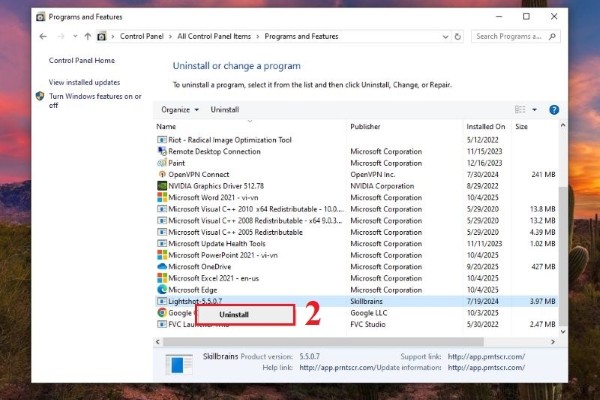Open Control Panel Home link
600x400 pixels.
pos(82,60)
